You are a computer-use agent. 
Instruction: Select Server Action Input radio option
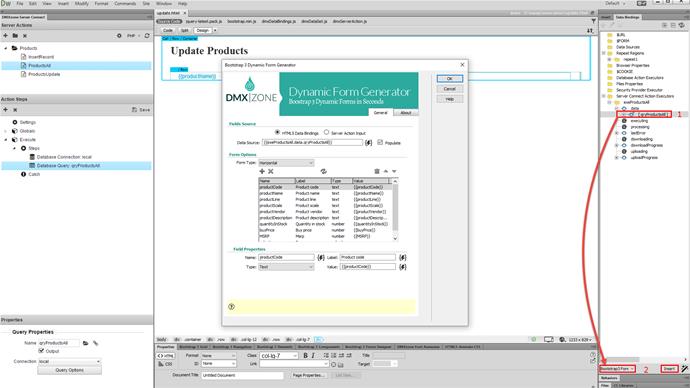coord(327,132)
